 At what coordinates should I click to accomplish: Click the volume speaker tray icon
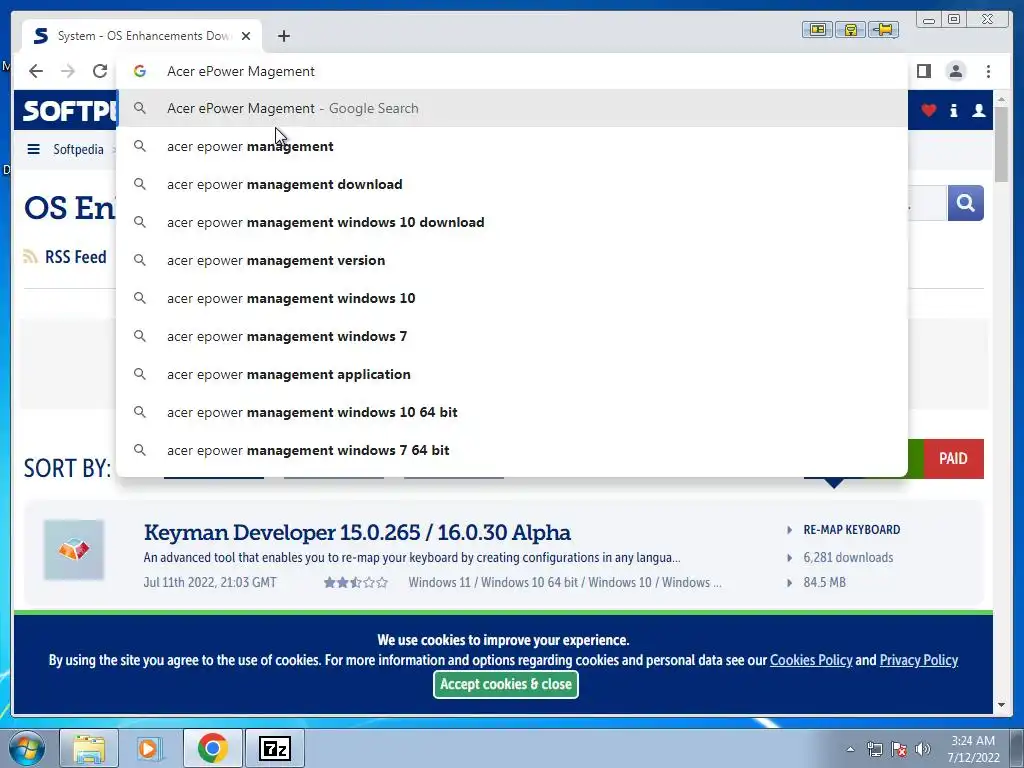pos(923,749)
